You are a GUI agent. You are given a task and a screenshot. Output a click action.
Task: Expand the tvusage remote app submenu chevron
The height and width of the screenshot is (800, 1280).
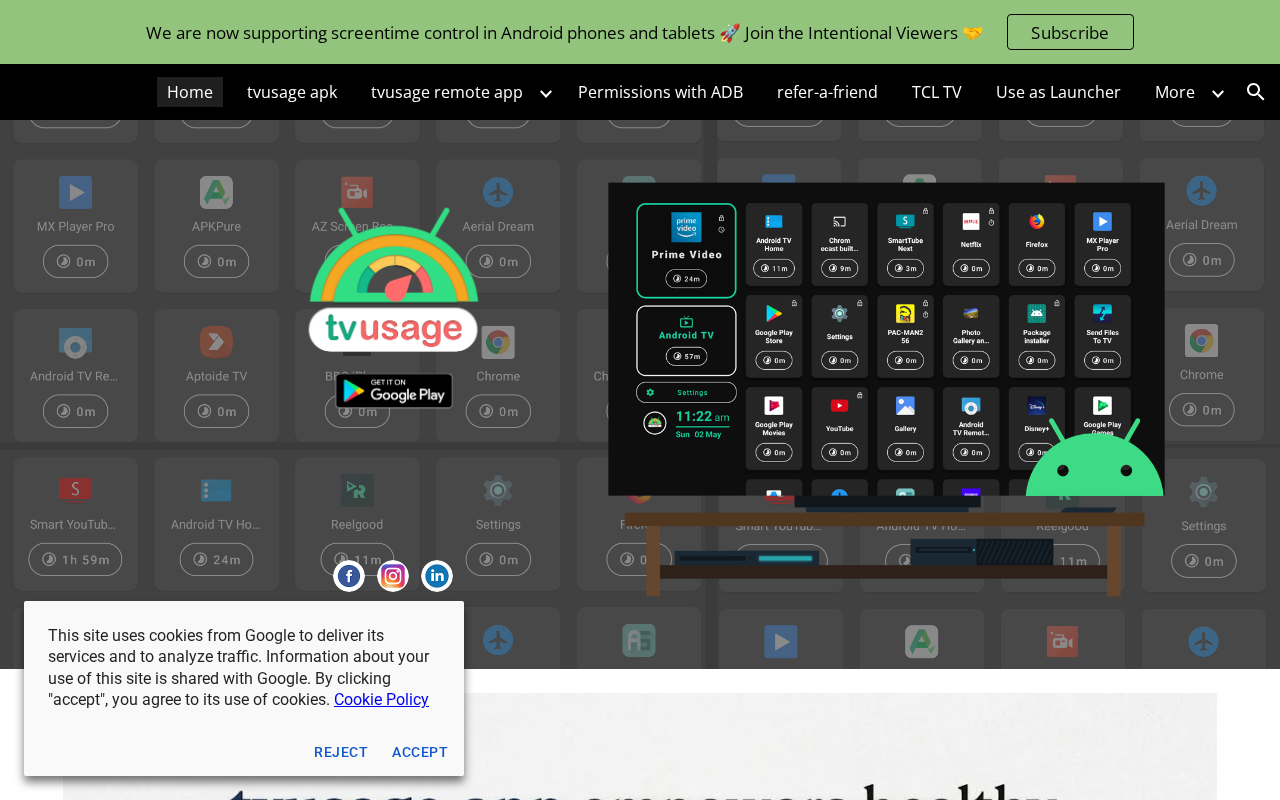pyautogui.click(x=546, y=93)
